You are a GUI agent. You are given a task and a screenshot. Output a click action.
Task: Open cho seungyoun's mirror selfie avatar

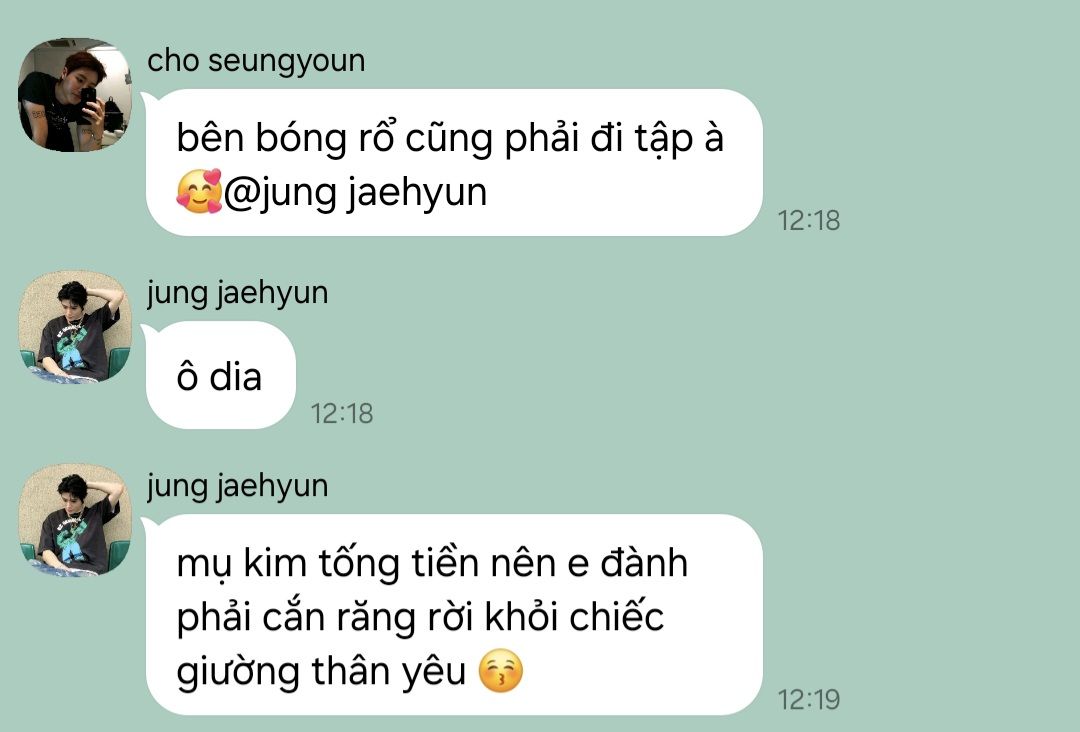75,95
